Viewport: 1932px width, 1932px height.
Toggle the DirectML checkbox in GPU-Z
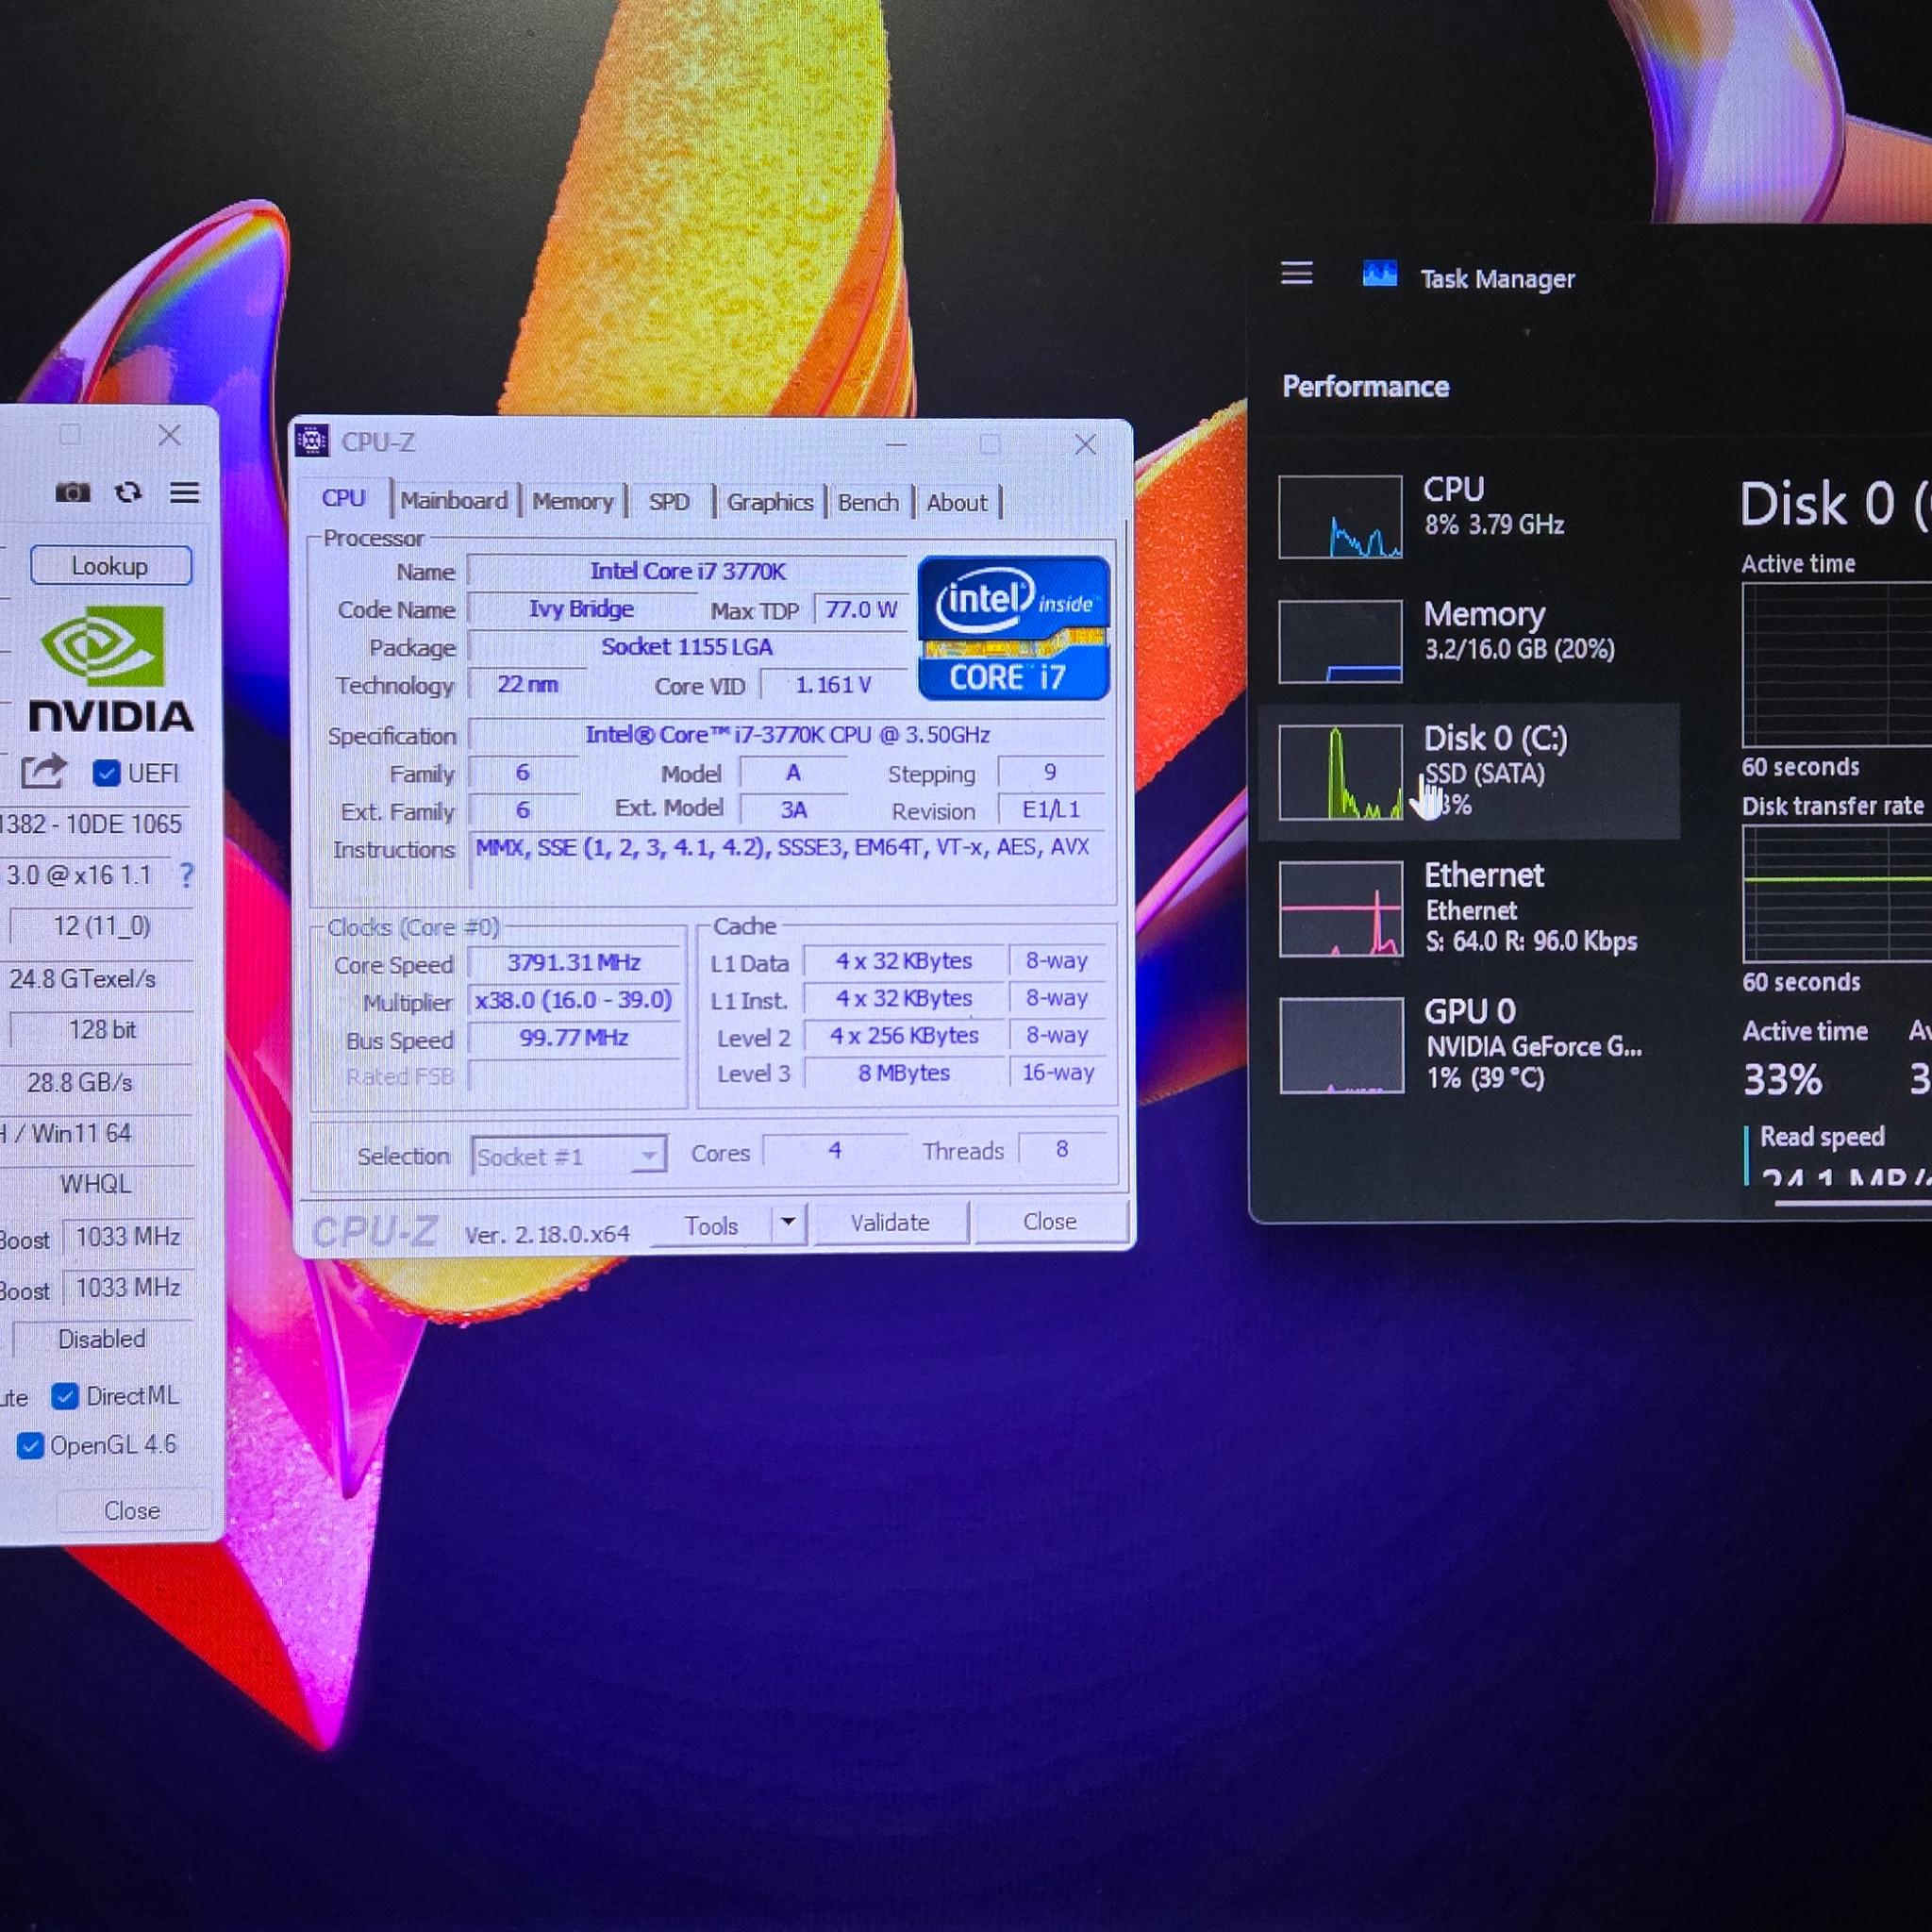pyautogui.click(x=65, y=1396)
